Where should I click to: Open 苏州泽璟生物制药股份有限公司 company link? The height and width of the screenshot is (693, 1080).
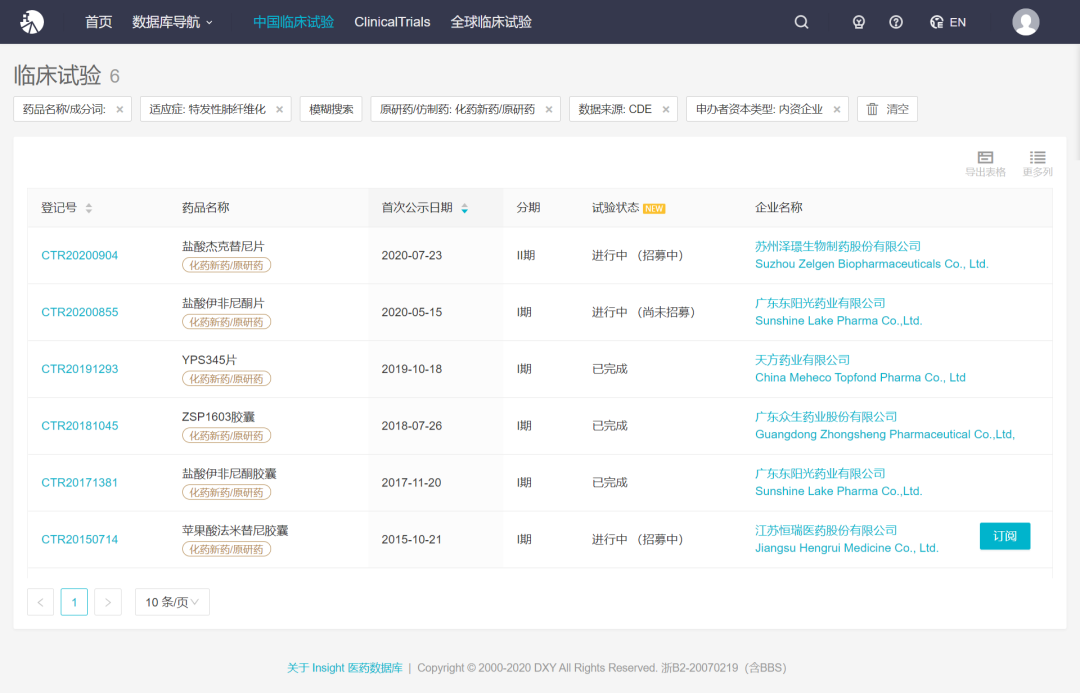point(838,247)
